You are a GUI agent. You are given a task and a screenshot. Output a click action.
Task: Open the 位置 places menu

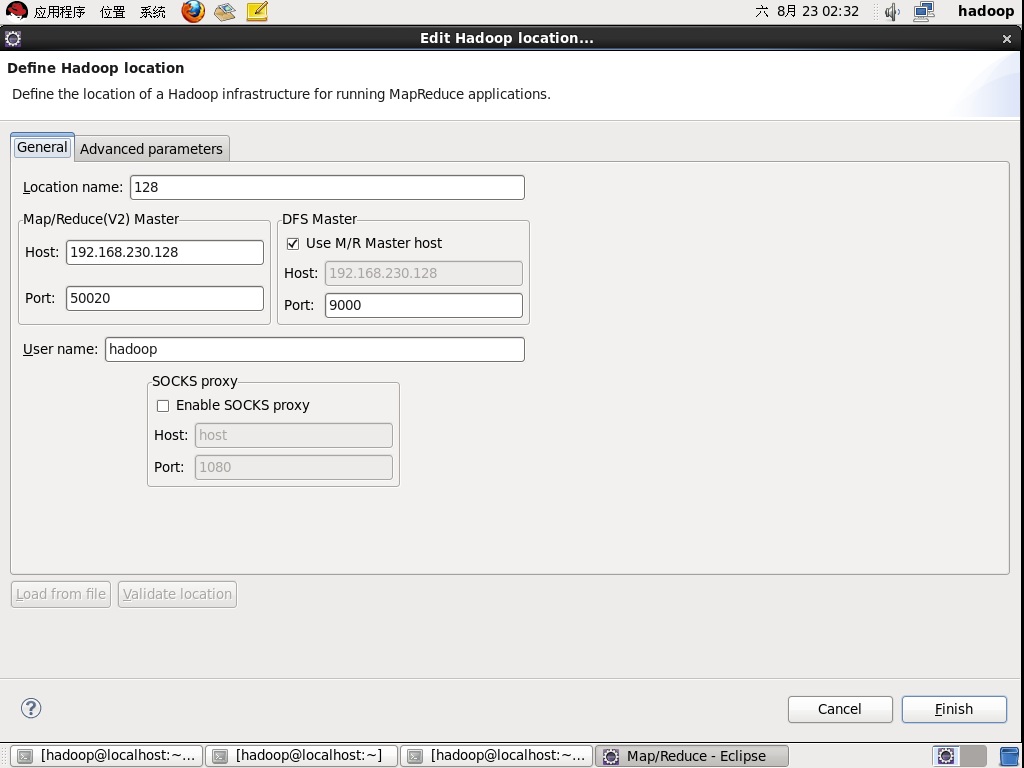pyautogui.click(x=112, y=12)
